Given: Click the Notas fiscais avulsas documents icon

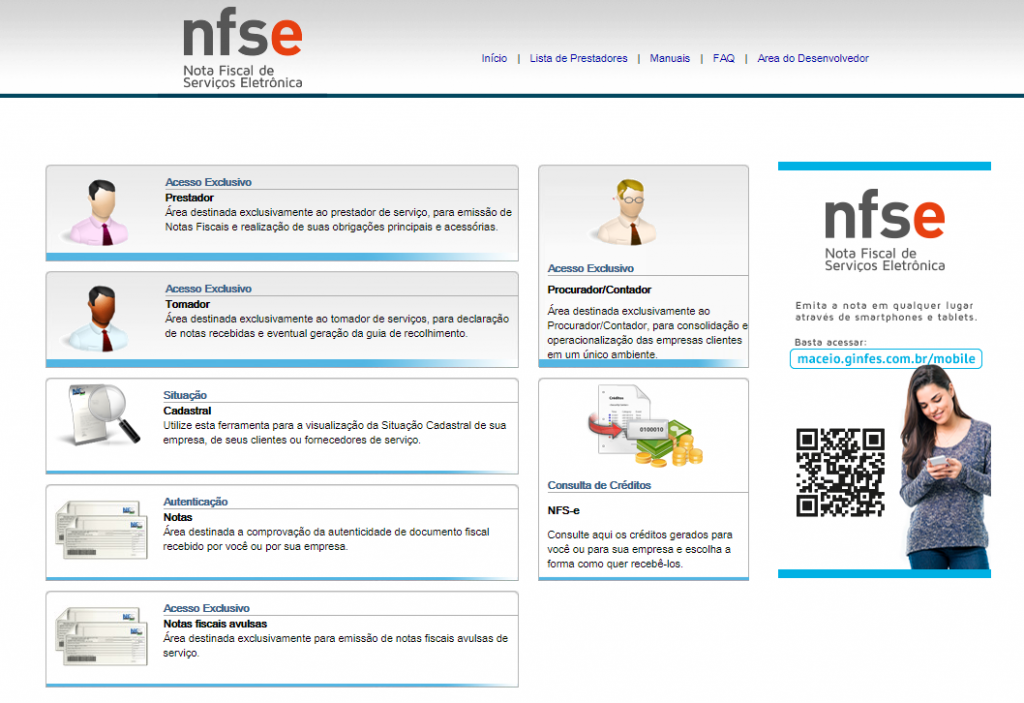Looking at the screenshot, I should (98, 636).
